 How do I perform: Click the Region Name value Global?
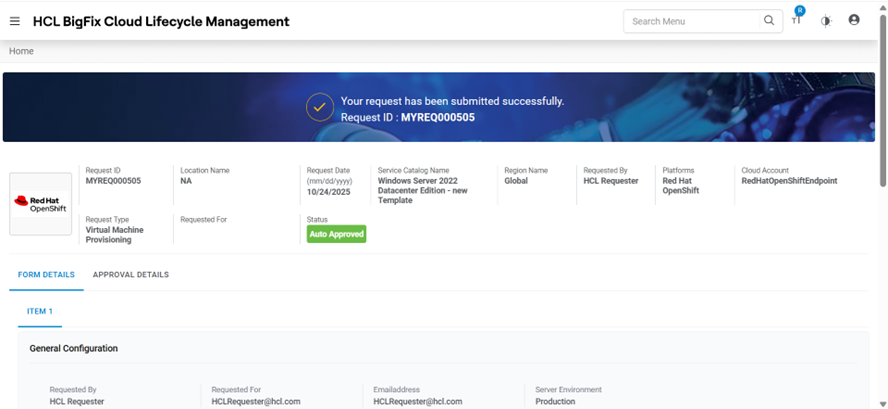tap(516, 181)
